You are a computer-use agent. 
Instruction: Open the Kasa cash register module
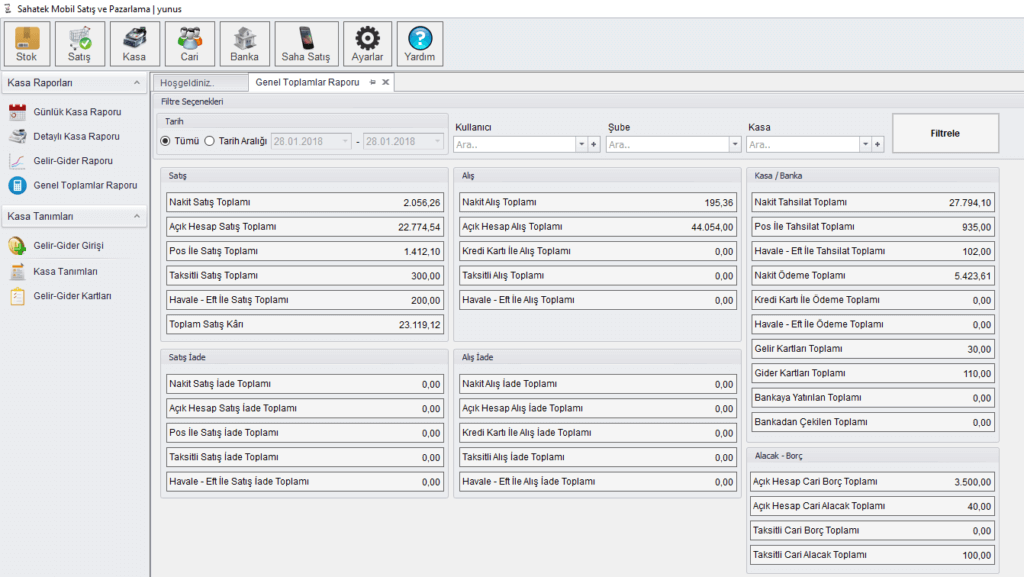134,43
